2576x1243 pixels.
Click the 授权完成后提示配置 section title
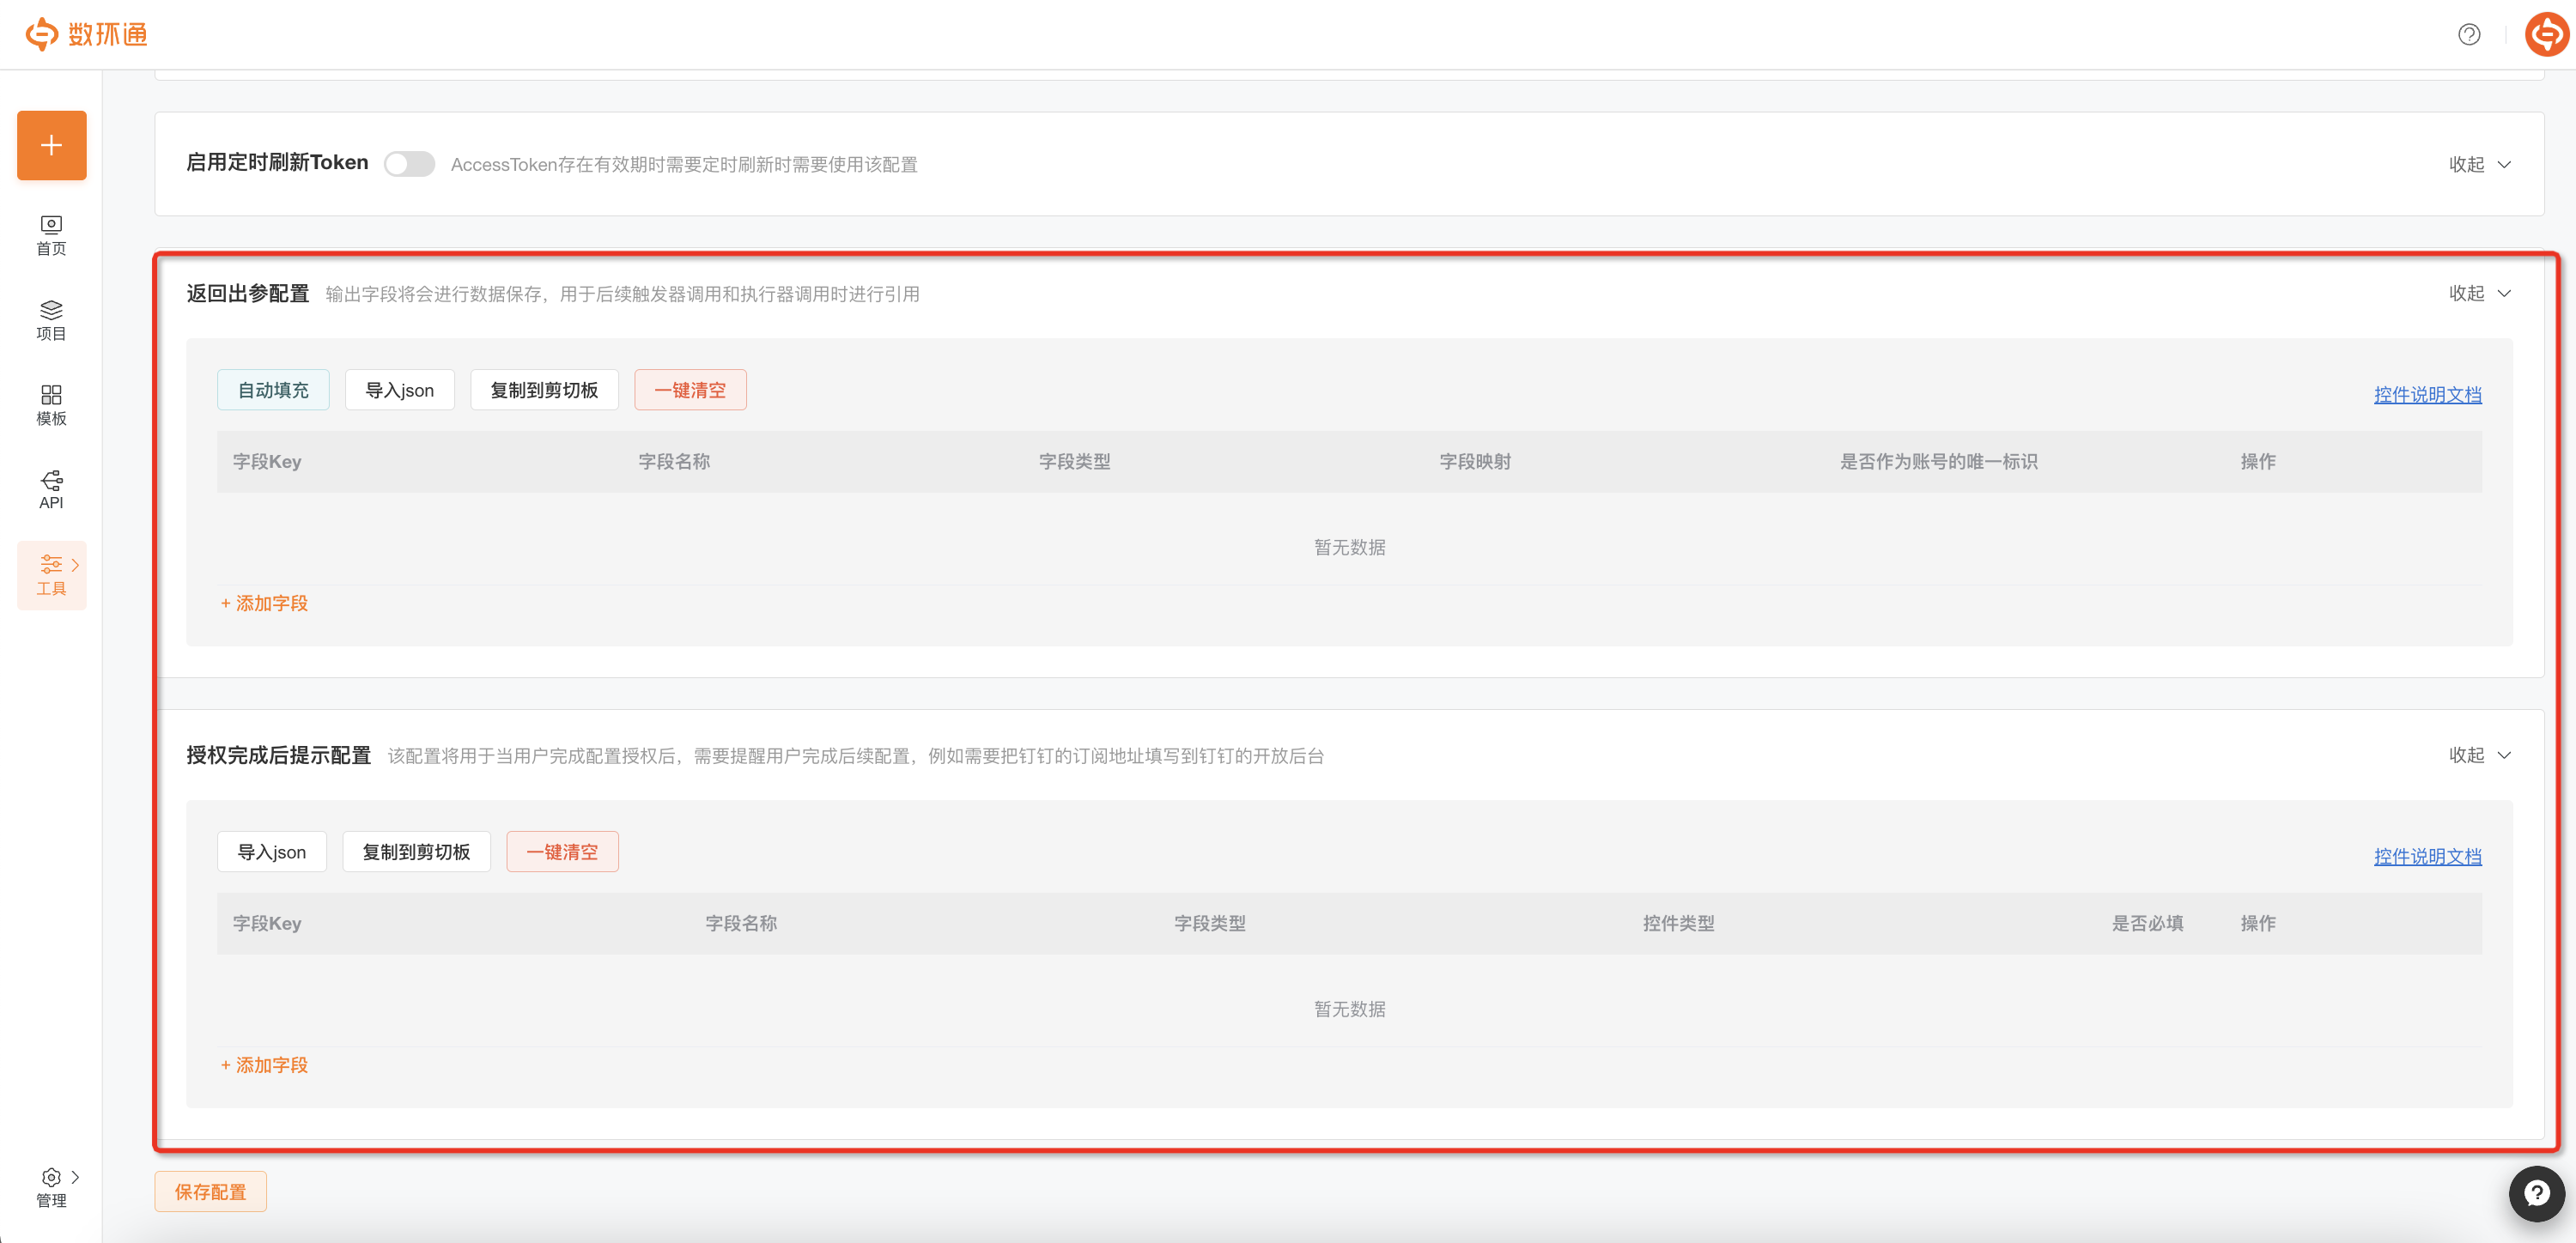click(279, 755)
